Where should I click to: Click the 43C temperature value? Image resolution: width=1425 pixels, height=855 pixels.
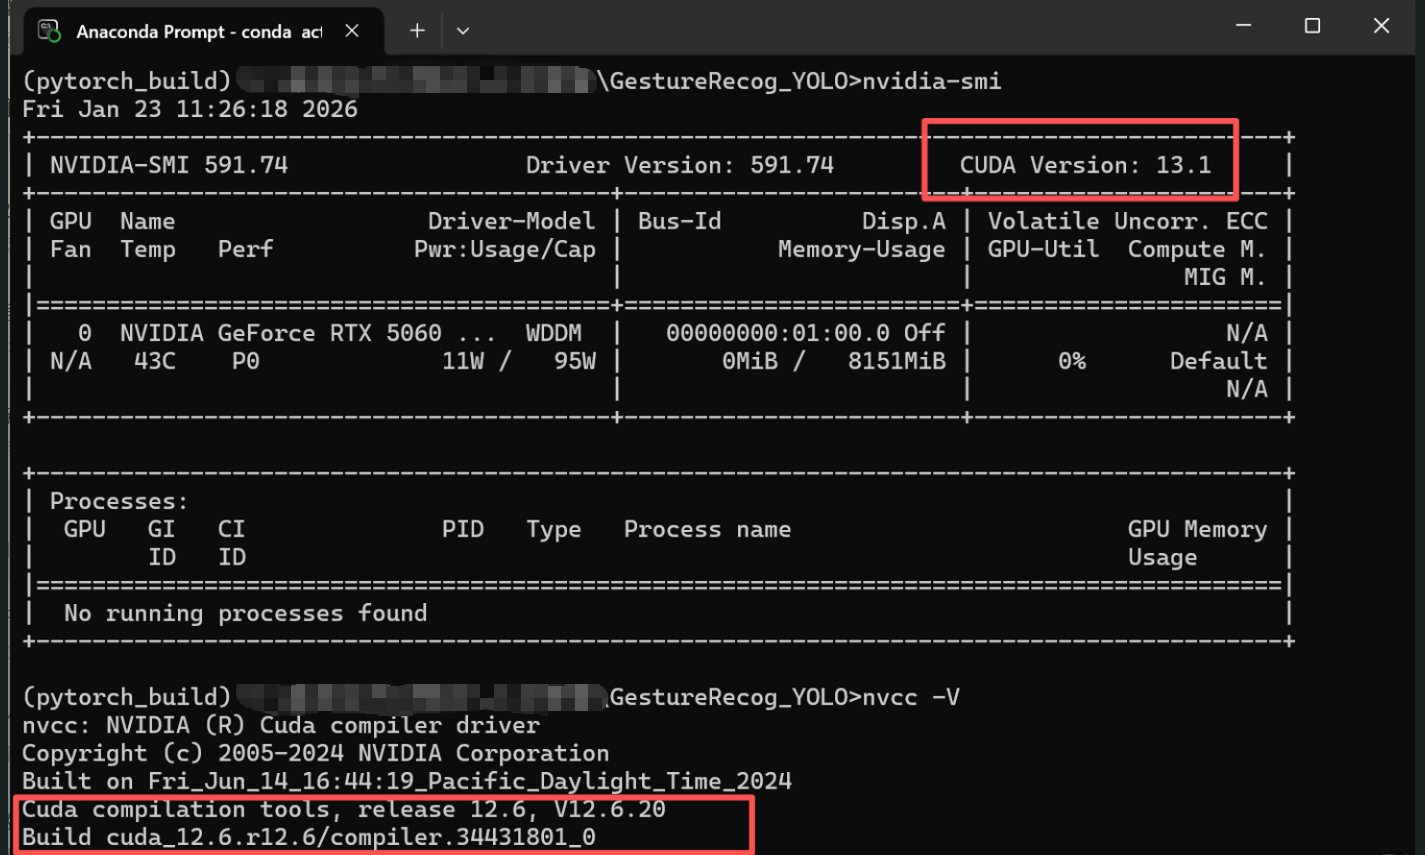[x=155, y=361]
